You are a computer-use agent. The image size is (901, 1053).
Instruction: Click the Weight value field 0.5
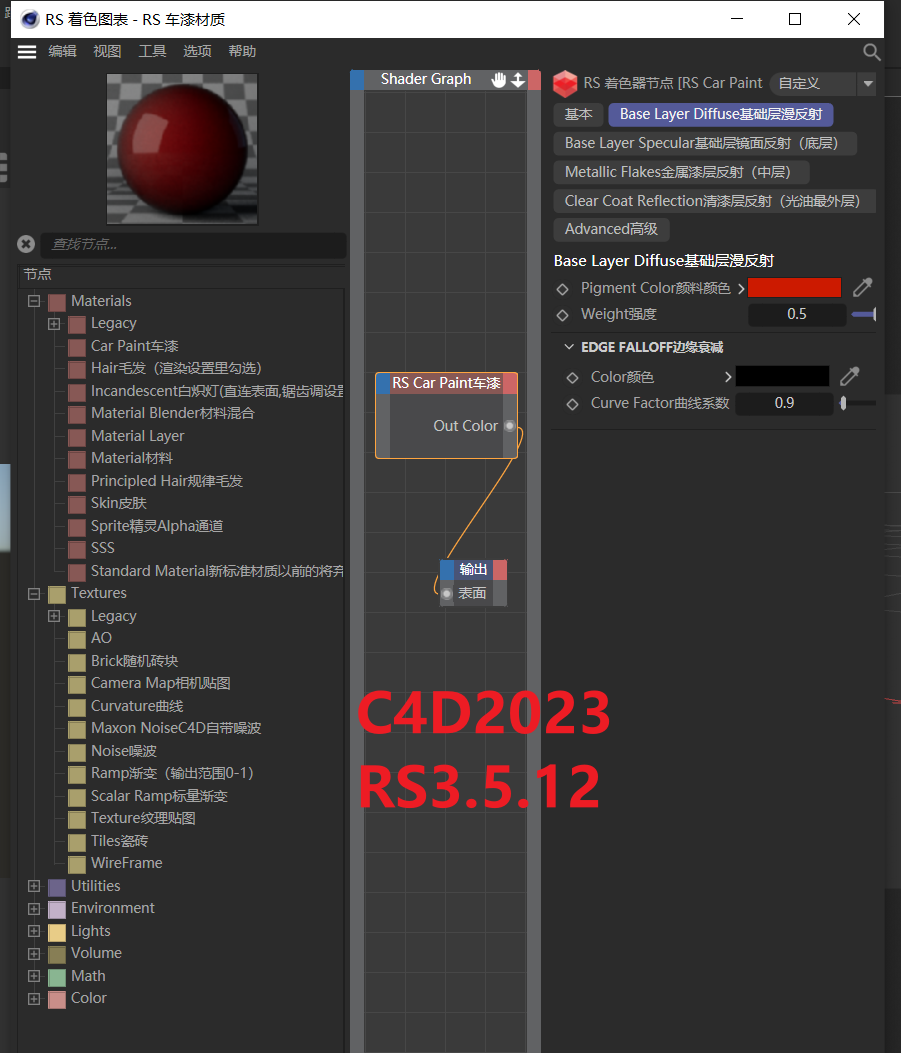[797, 314]
